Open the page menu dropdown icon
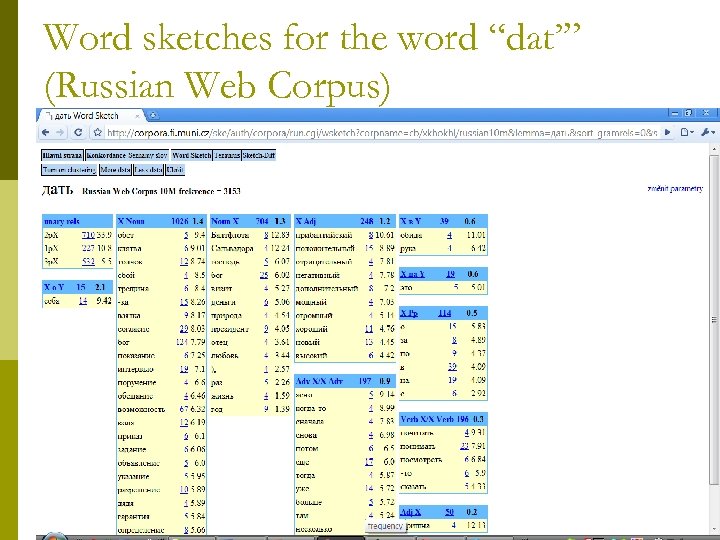This screenshot has width=720, height=540. [687, 132]
